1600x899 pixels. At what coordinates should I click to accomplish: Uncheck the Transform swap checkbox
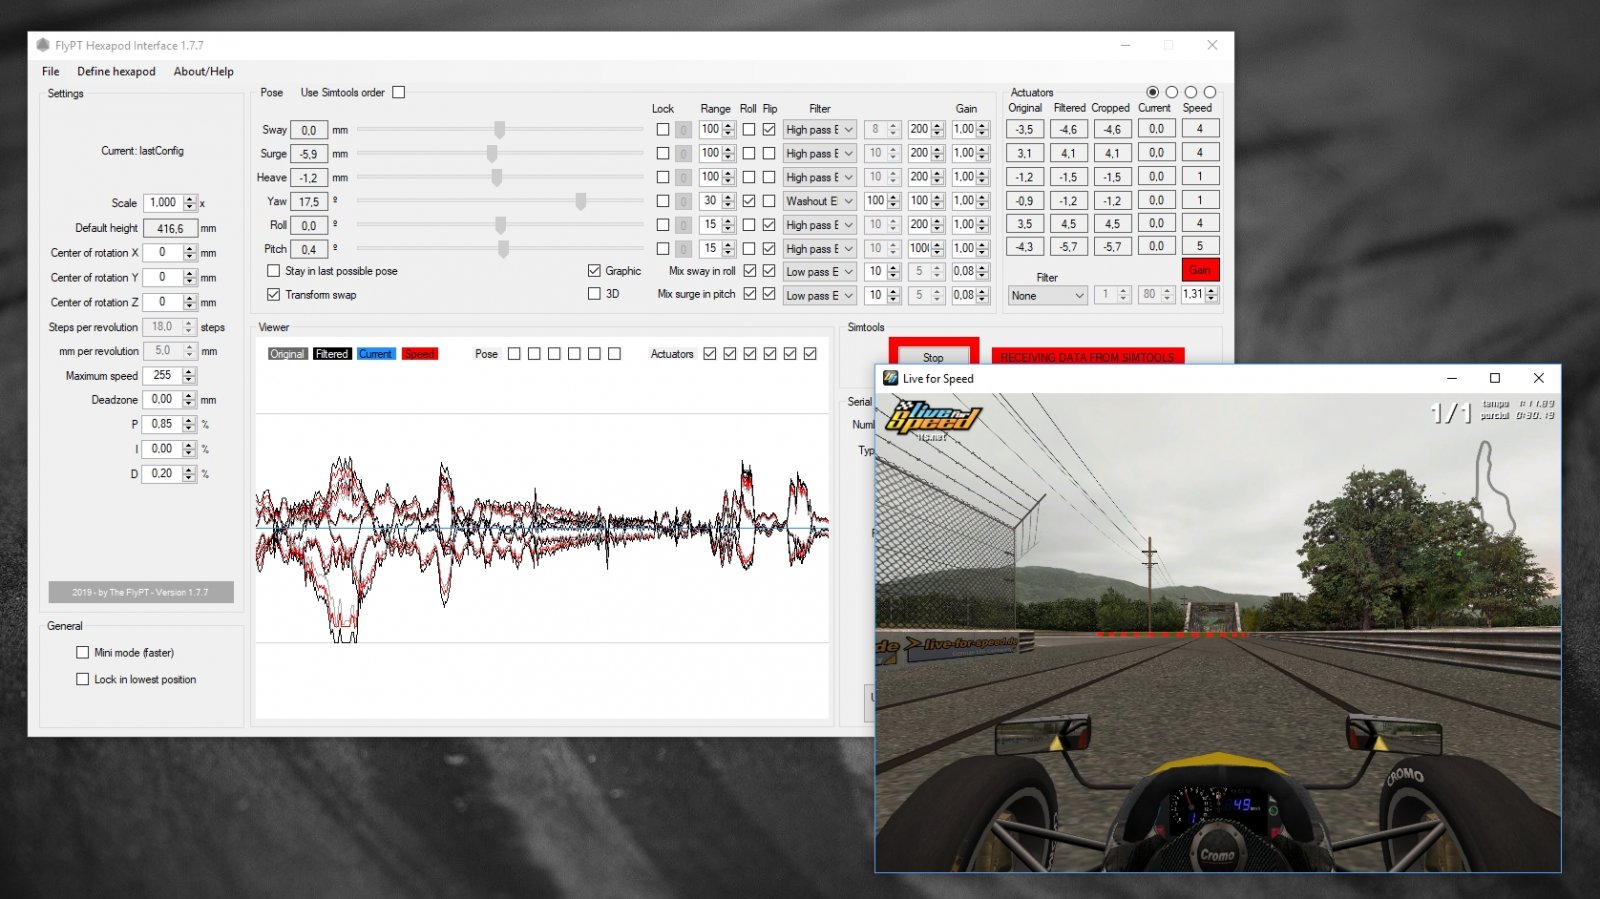(x=273, y=295)
